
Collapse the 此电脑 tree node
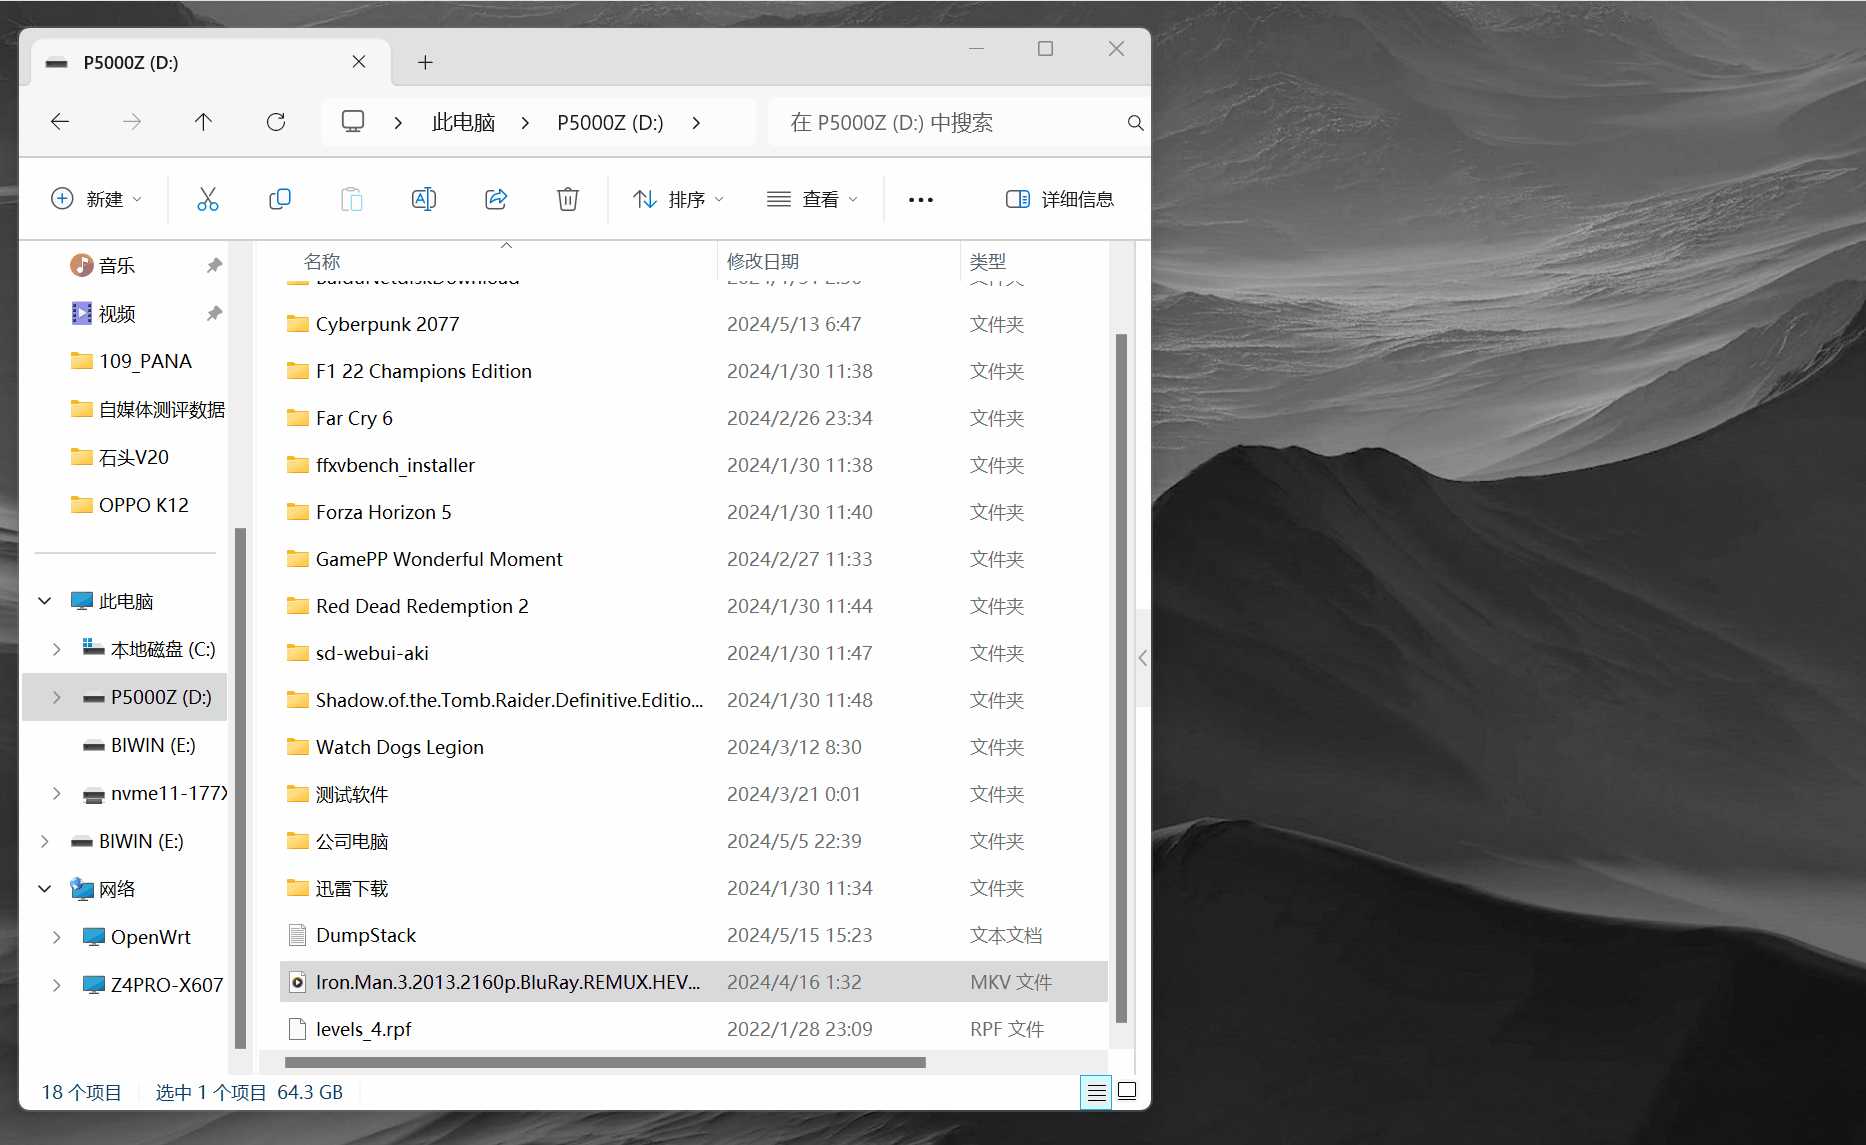45,601
